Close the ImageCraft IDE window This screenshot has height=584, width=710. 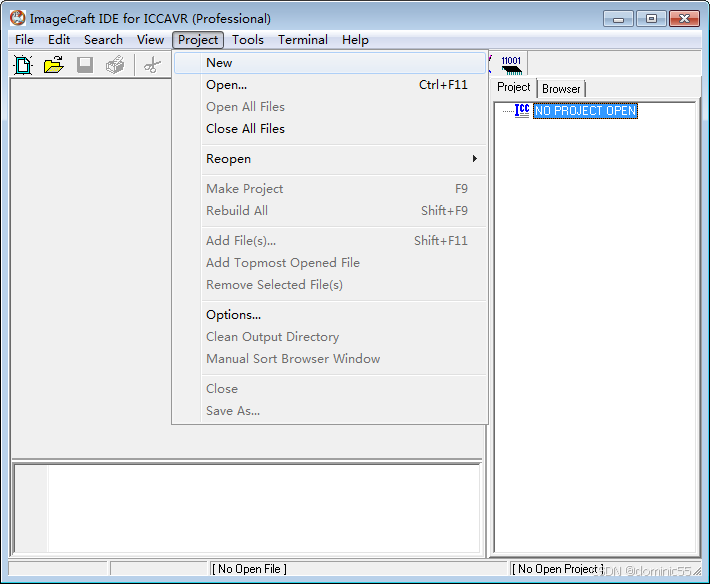(x=685, y=19)
